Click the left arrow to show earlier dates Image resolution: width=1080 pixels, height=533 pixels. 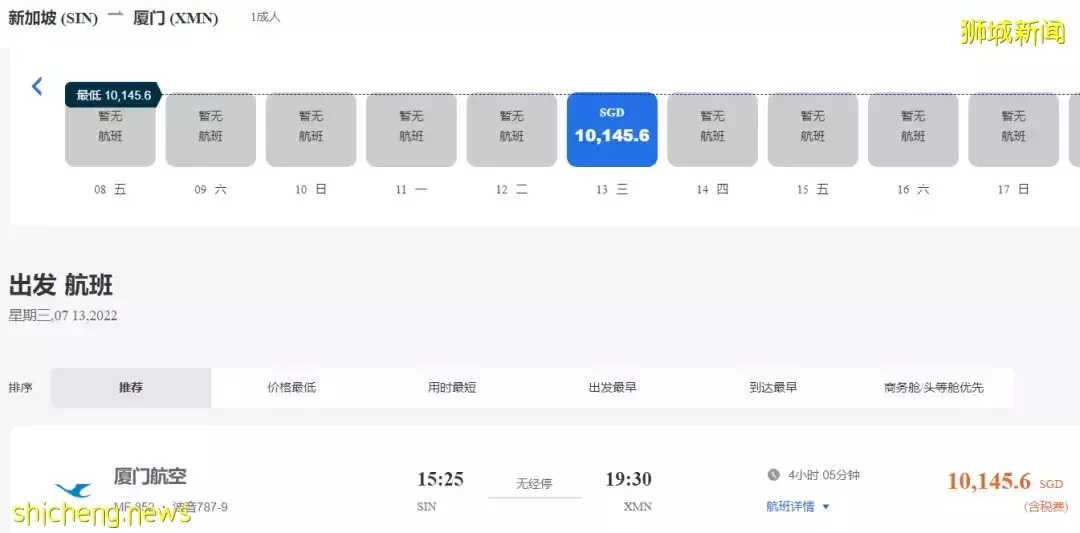tap(37, 87)
